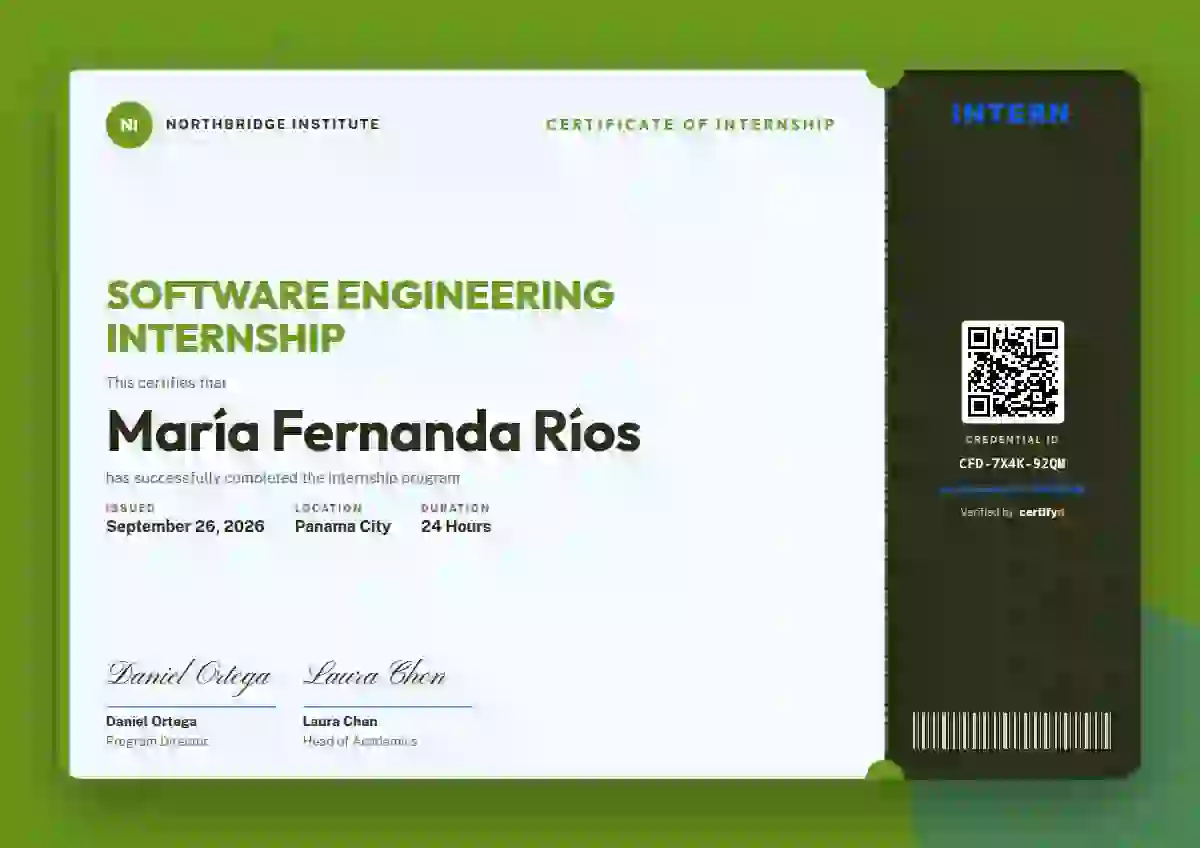Click the 'Verified by' text
Screen dimensions: 1200x848
[987, 512]
